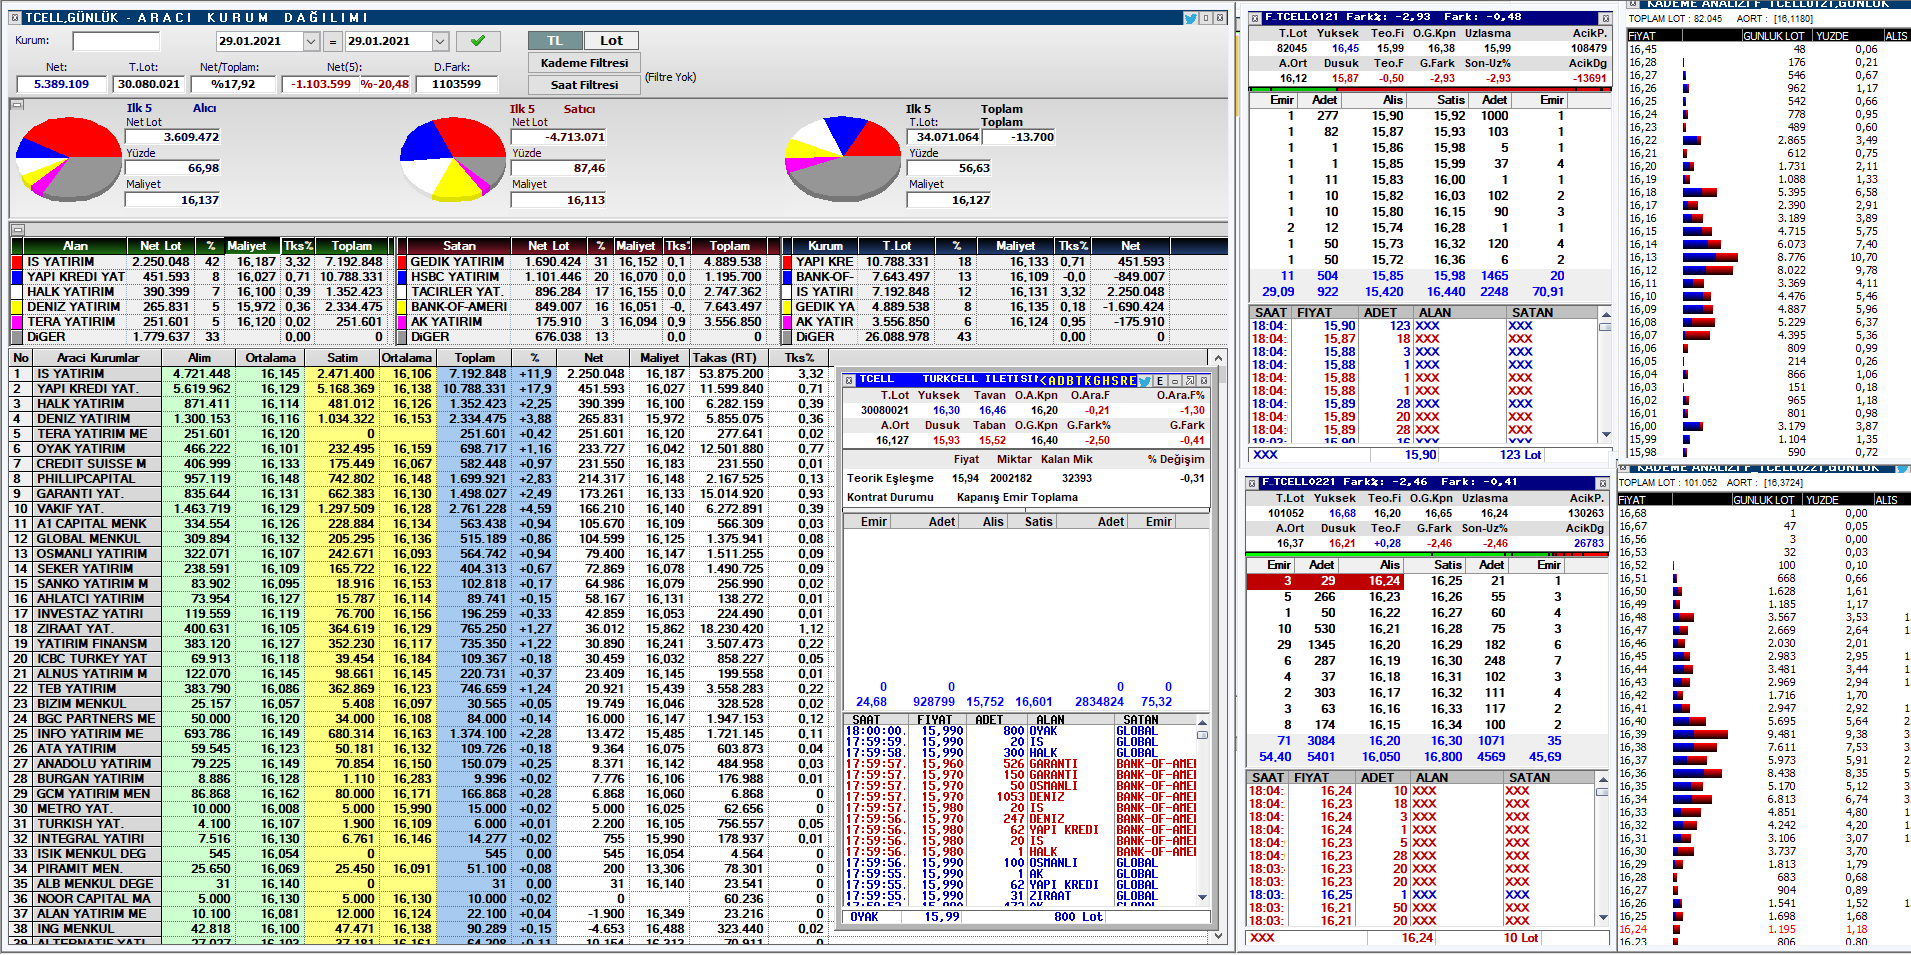Click the green checkmark apply button
The image size is (1911, 955).
click(x=477, y=41)
